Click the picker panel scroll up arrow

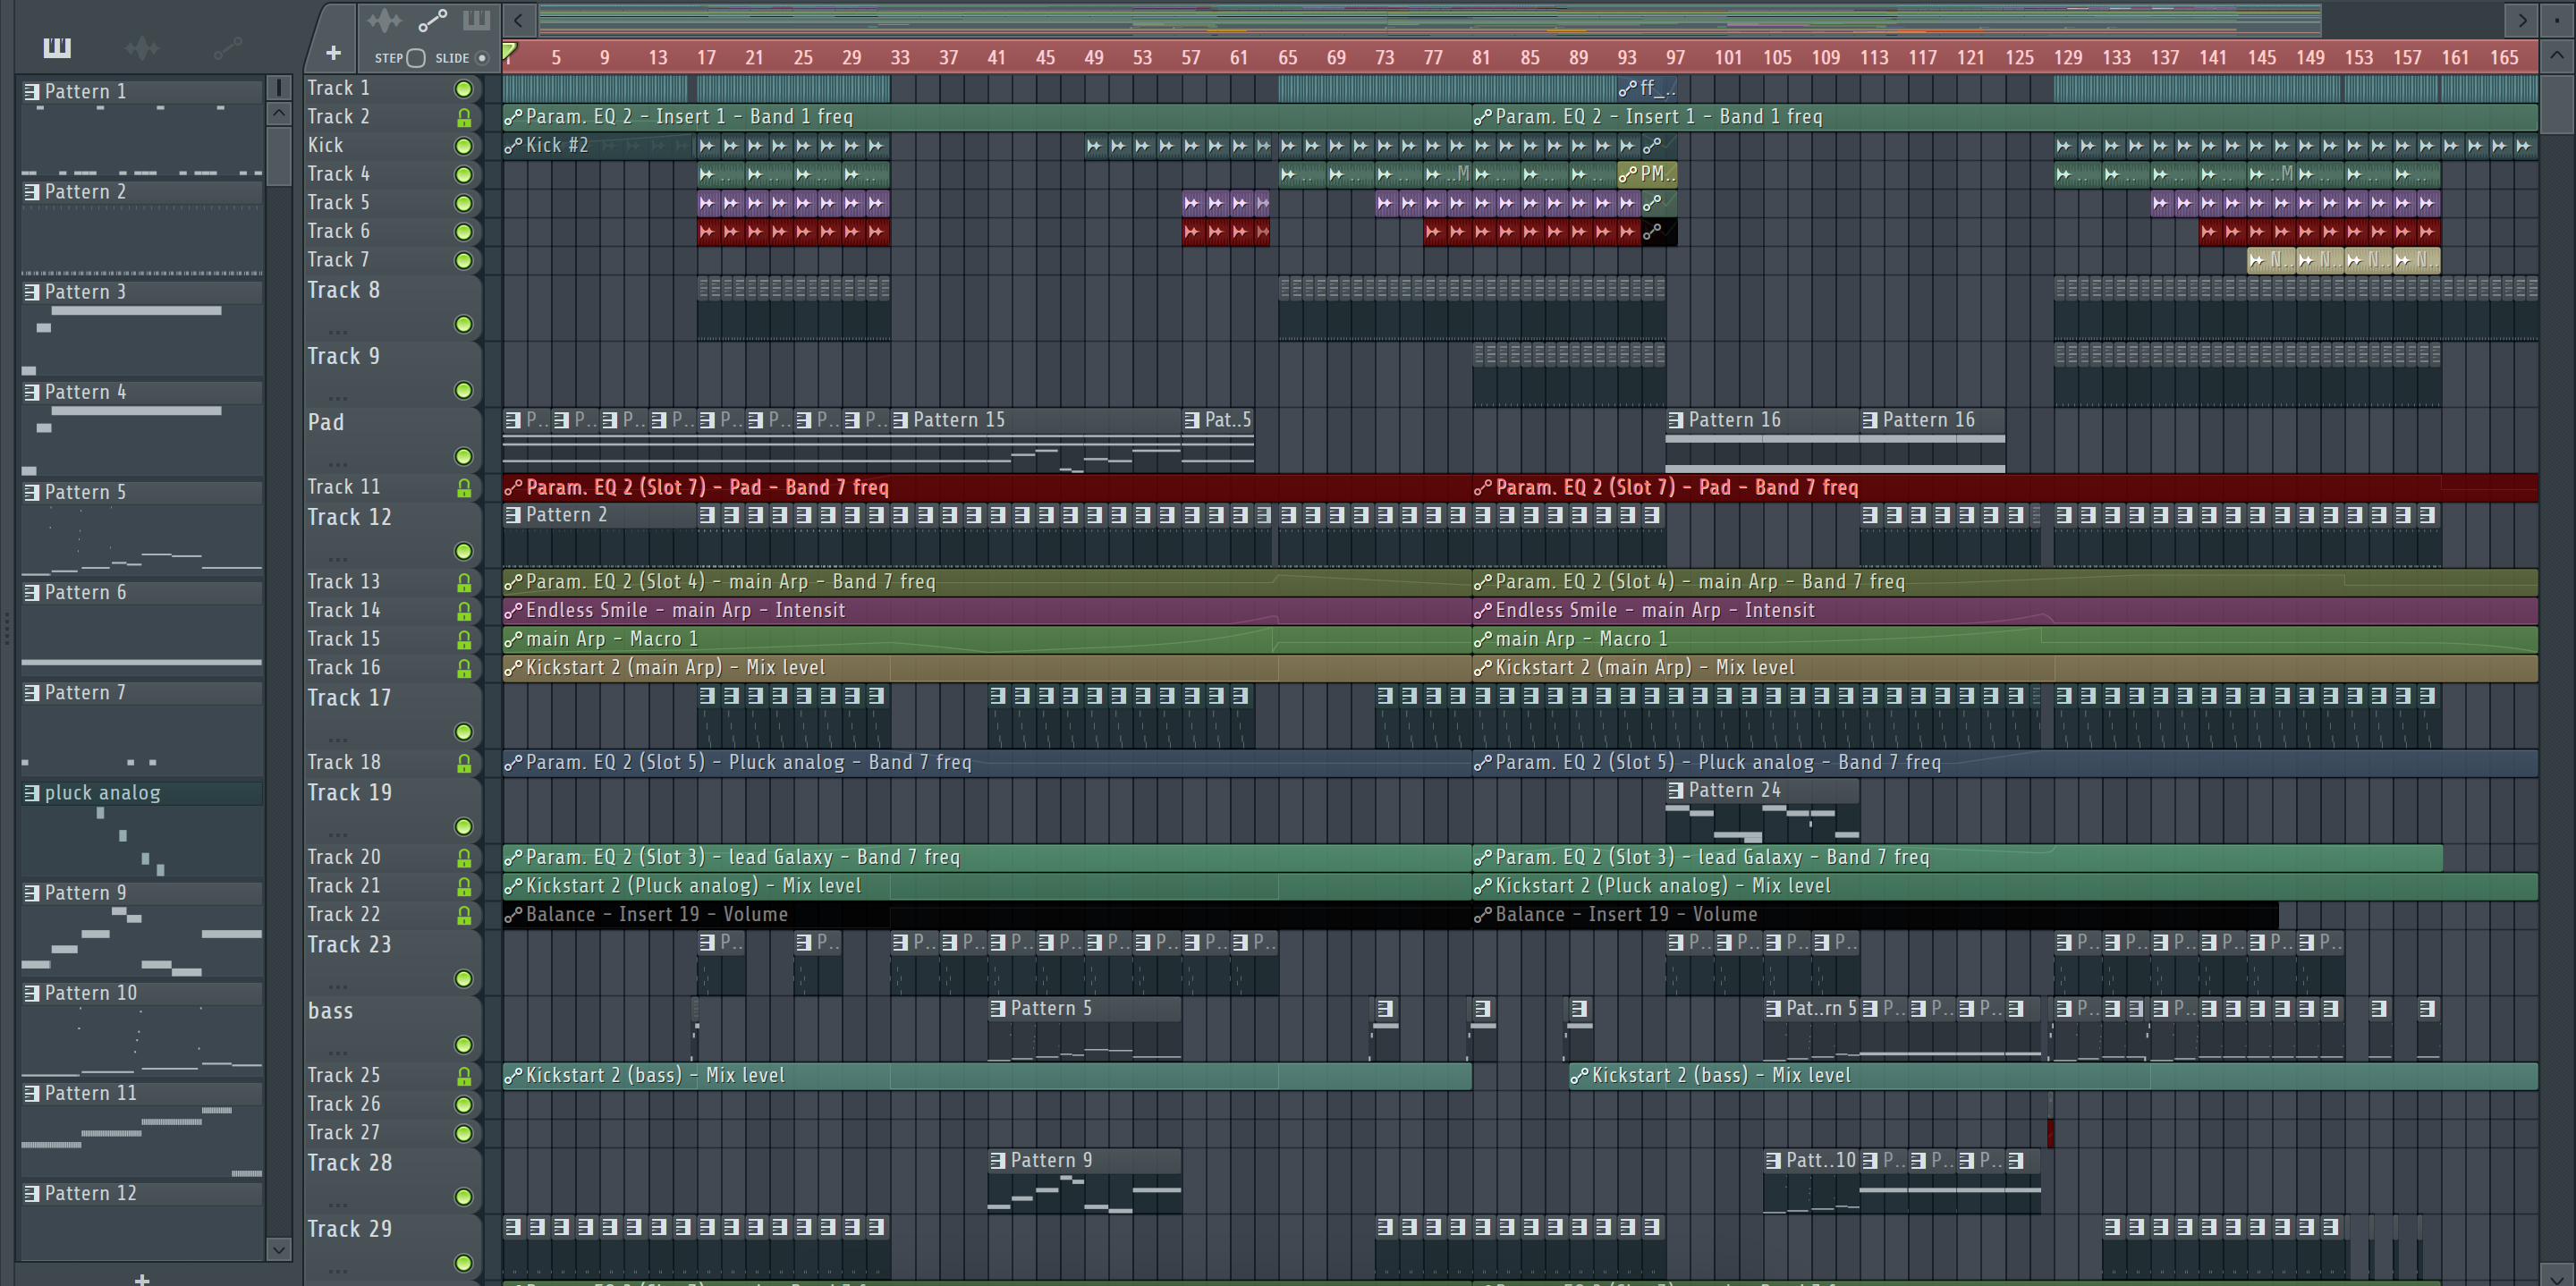[279, 113]
